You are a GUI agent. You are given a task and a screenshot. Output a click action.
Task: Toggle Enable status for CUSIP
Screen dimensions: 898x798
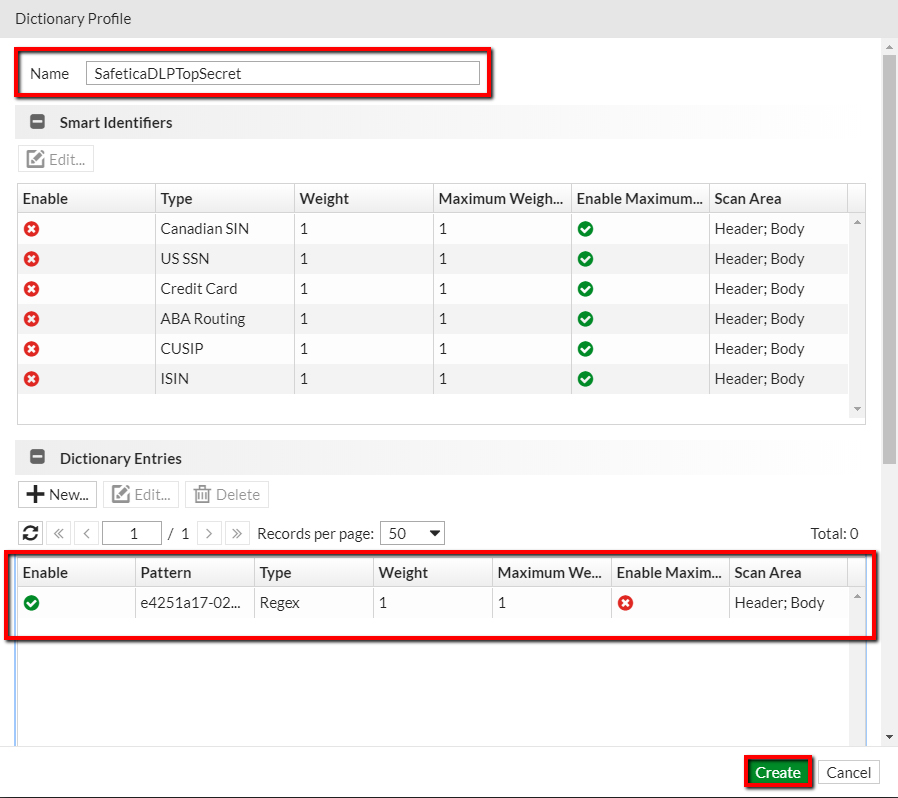(31, 348)
